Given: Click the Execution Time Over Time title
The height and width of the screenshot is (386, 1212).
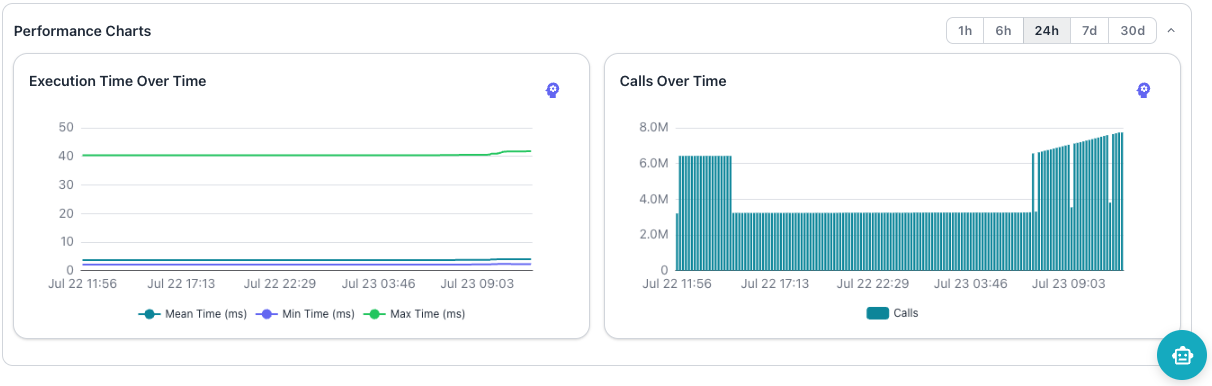Looking at the screenshot, I should [x=118, y=81].
